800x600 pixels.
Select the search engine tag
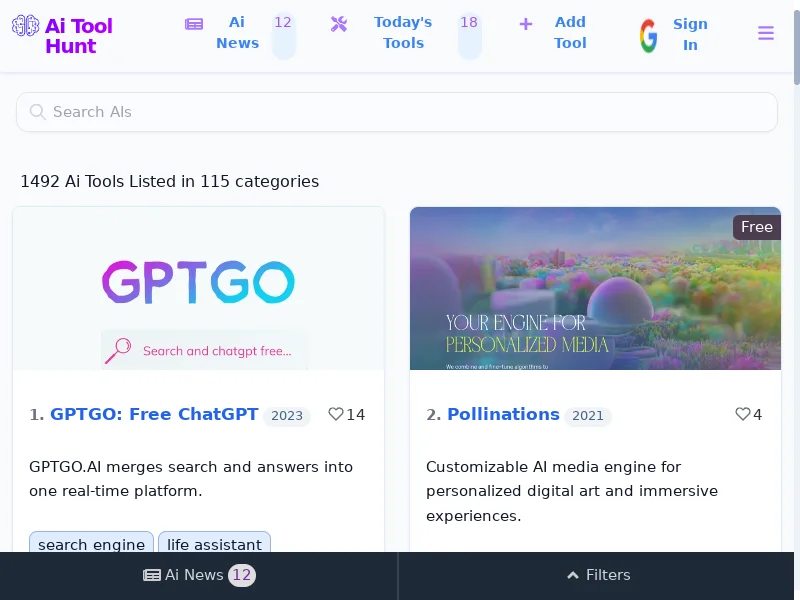tap(91, 542)
